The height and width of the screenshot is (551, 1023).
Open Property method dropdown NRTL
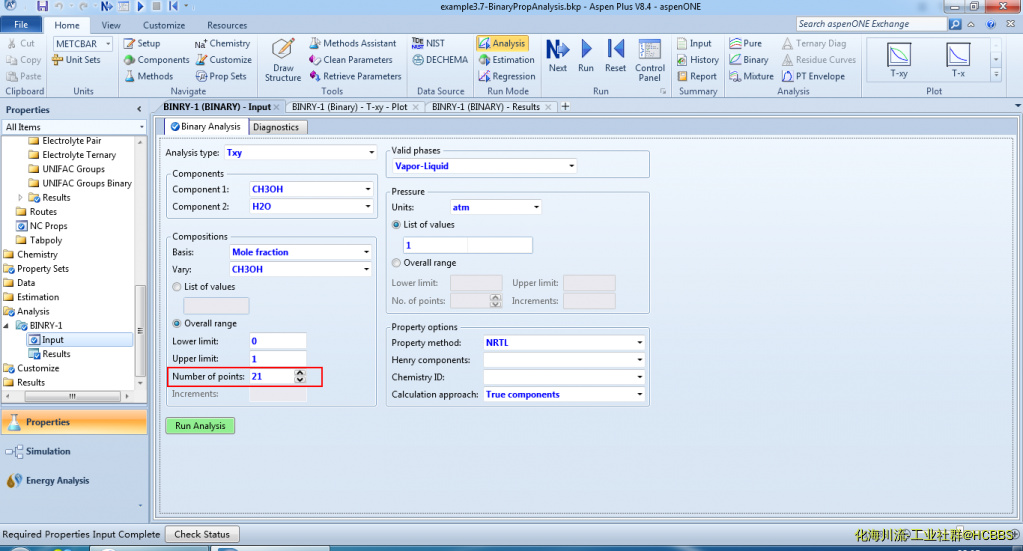pyautogui.click(x=564, y=342)
